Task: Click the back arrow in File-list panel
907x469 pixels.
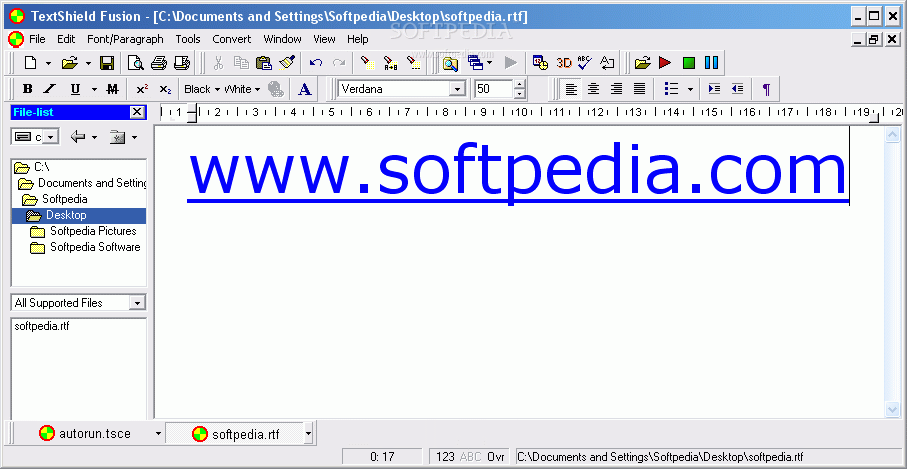Action: tap(78, 137)
